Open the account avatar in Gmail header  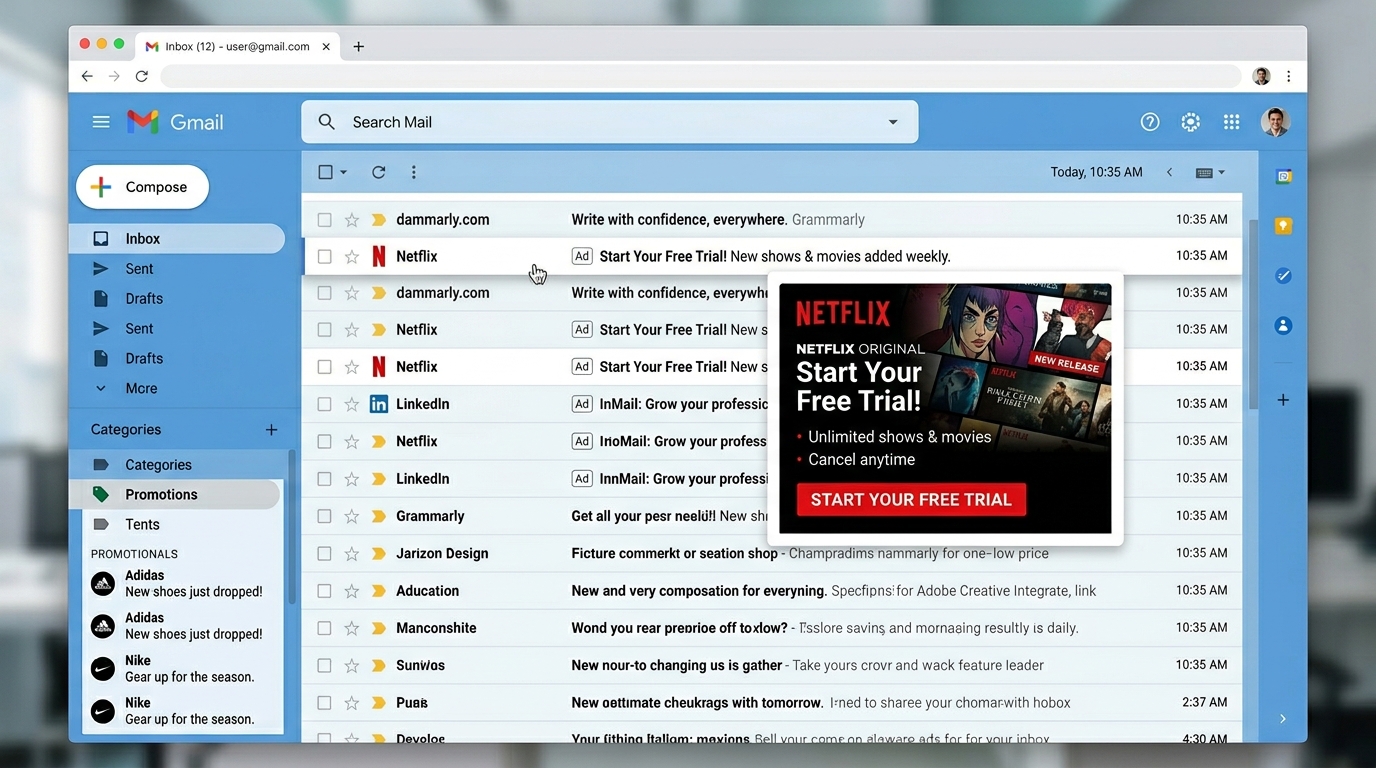tap(1275, 122)
